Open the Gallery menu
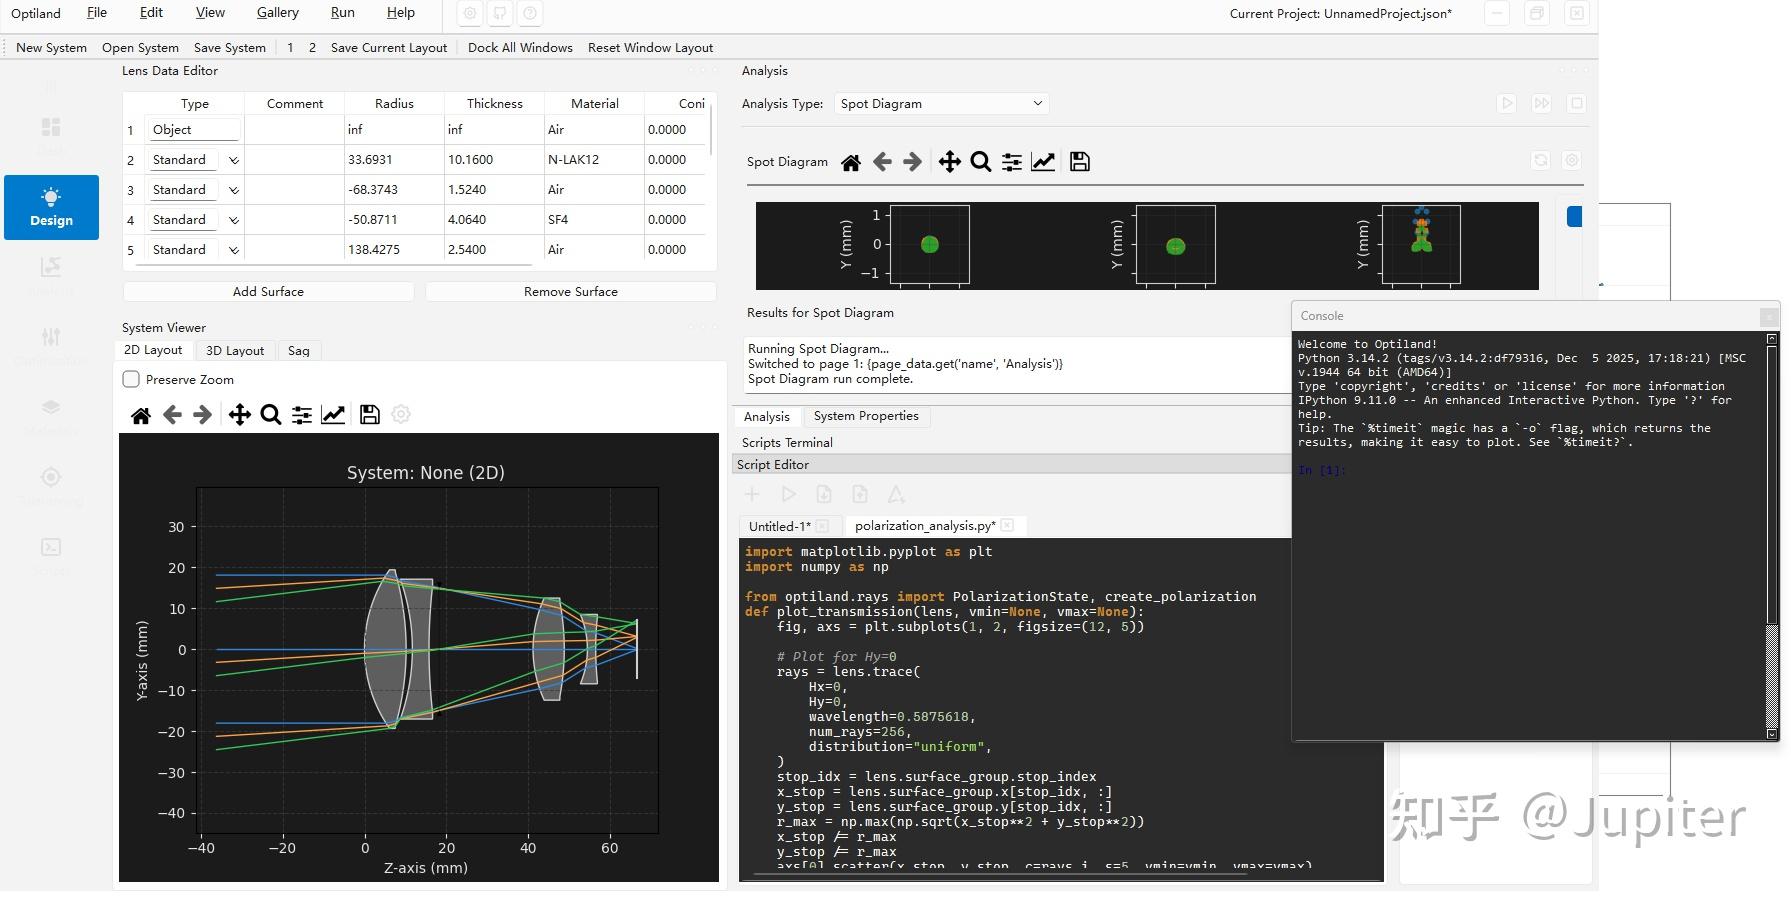 (x=277, y=13)
